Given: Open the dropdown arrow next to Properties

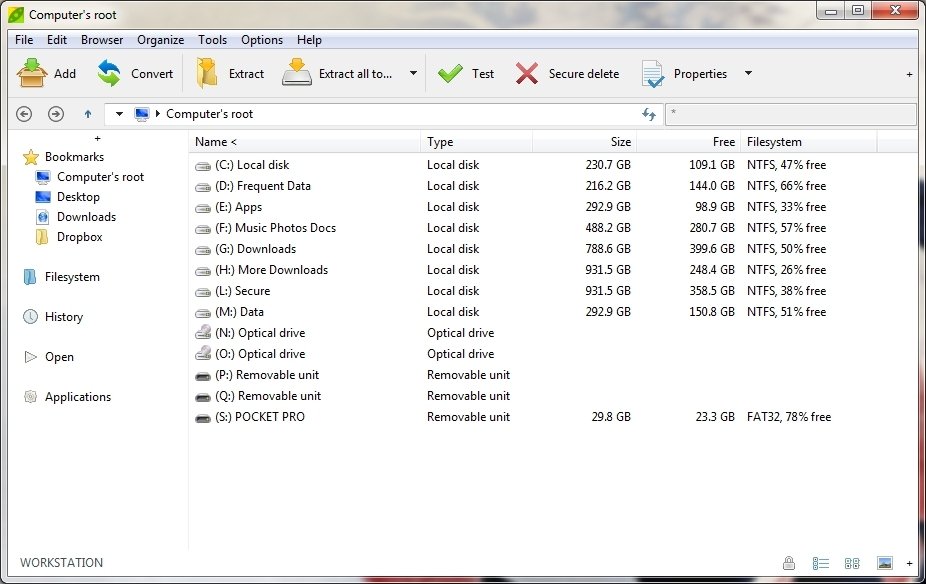Looking at the screenshot, I should tap(748, 73).
